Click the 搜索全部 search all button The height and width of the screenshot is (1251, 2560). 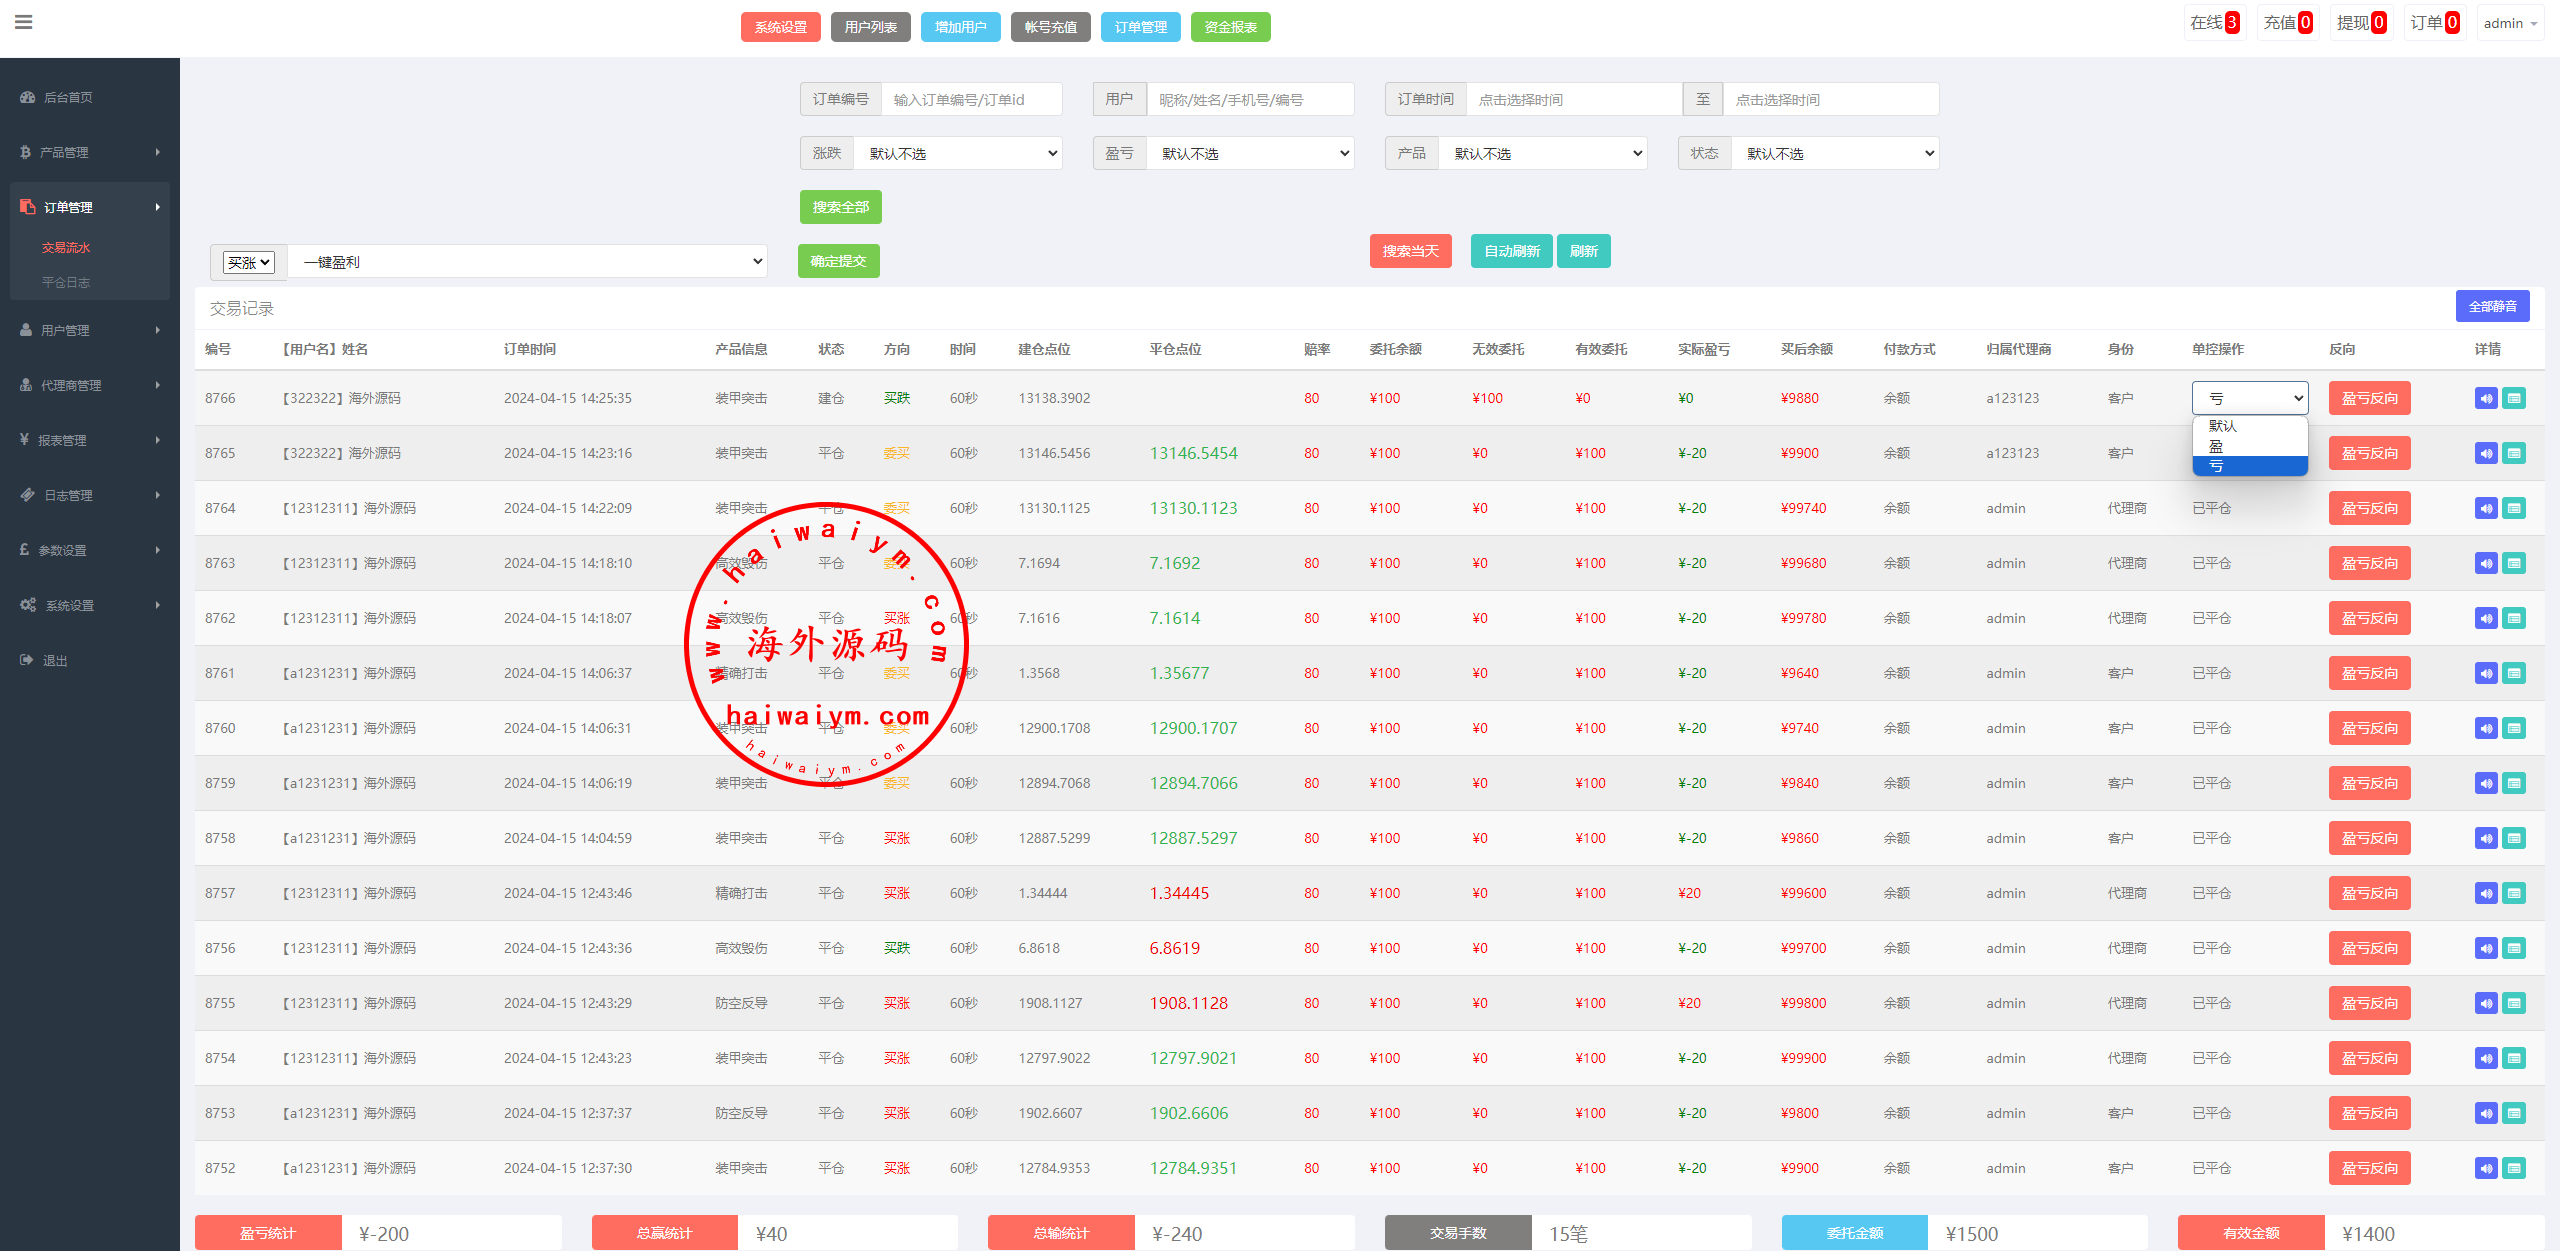point(840,207)
